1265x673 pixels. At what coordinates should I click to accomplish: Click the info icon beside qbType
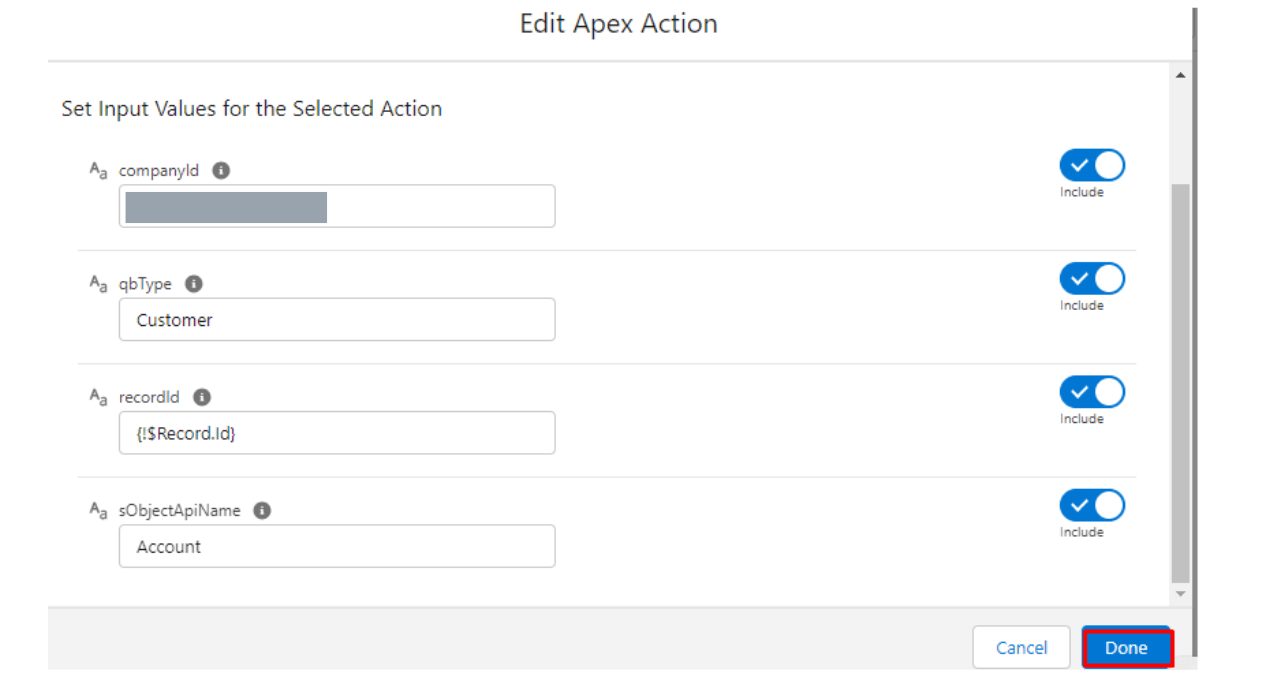click(194, 284)
